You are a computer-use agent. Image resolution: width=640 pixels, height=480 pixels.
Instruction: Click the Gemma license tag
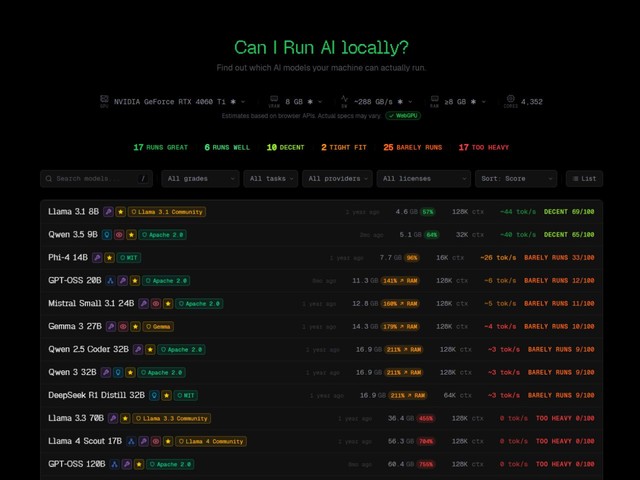point(158,327)
